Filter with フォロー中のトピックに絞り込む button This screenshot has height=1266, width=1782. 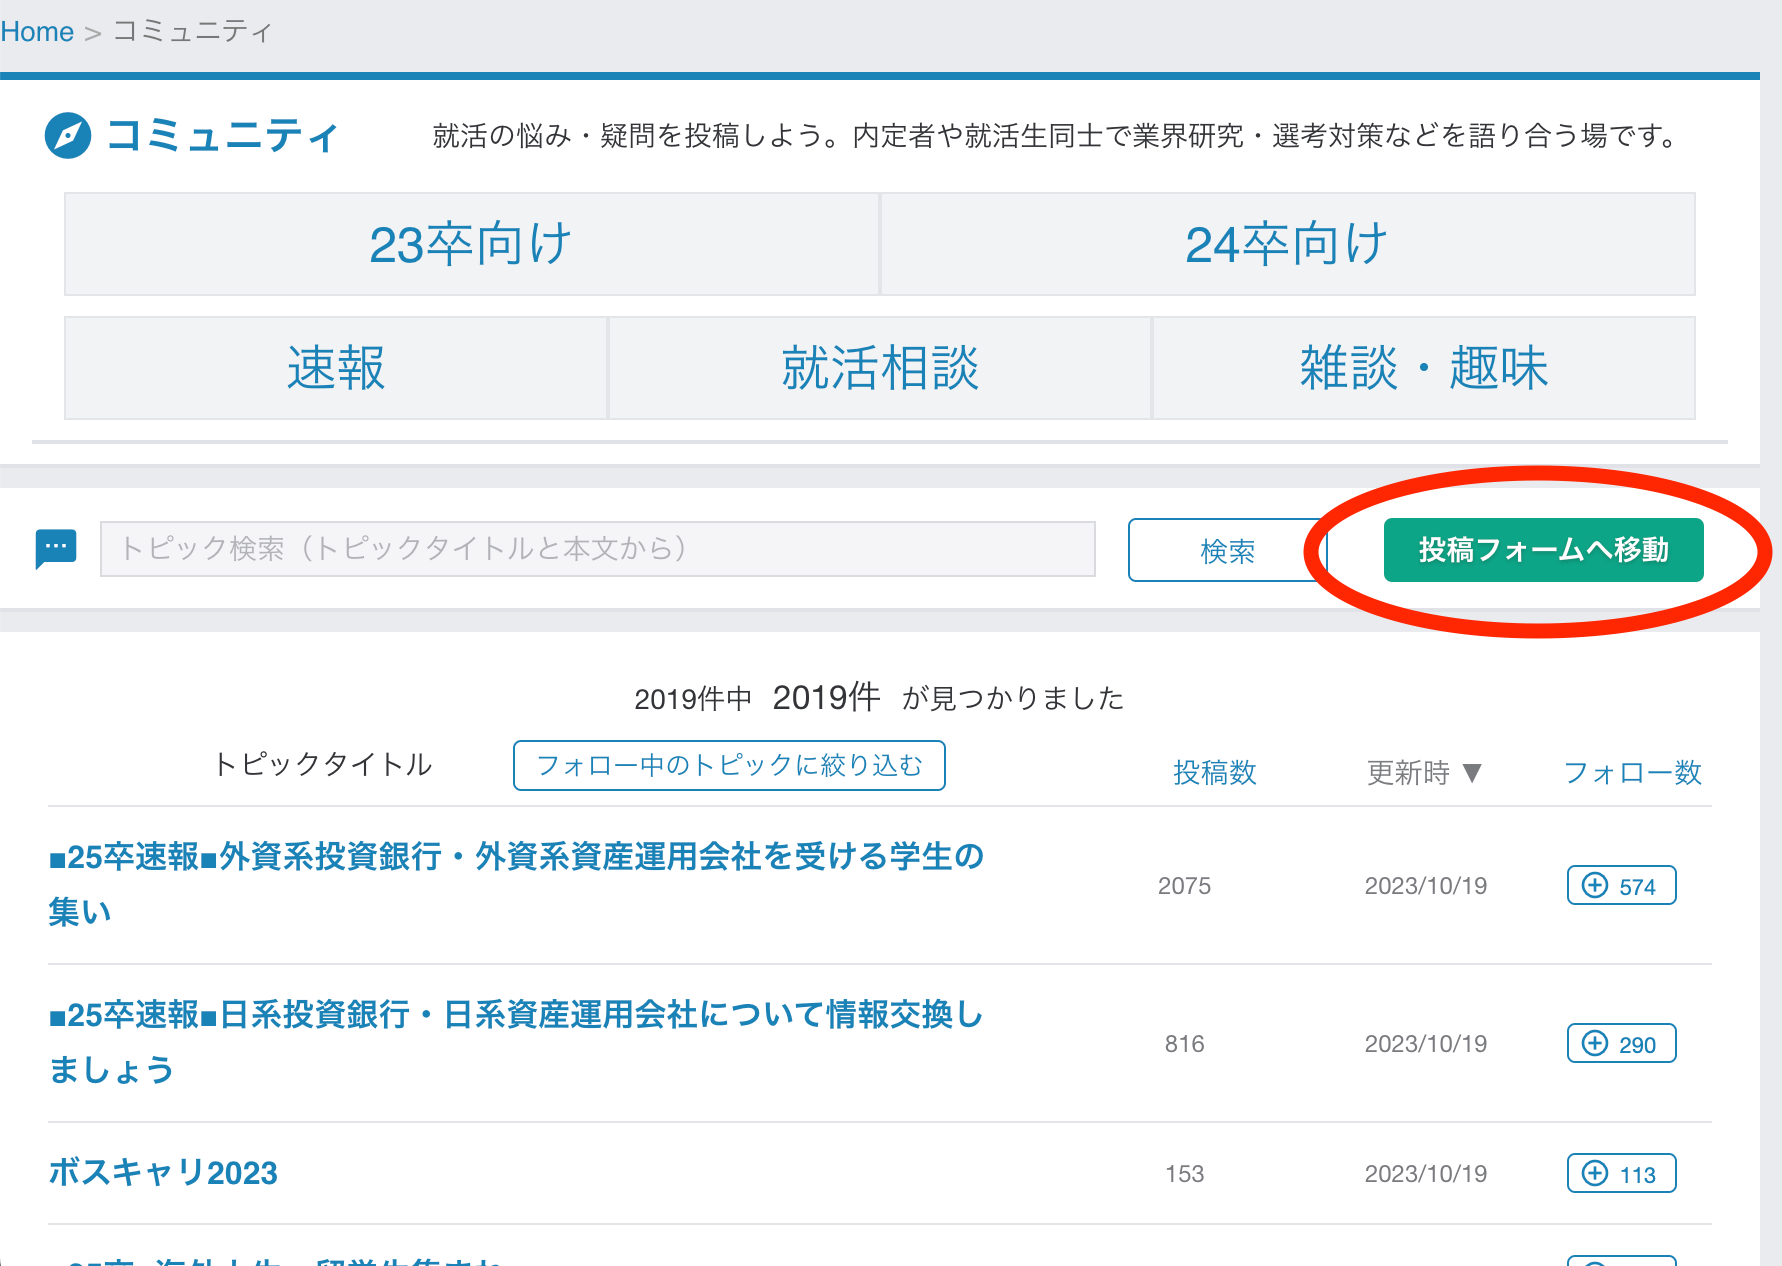[729, 766]
